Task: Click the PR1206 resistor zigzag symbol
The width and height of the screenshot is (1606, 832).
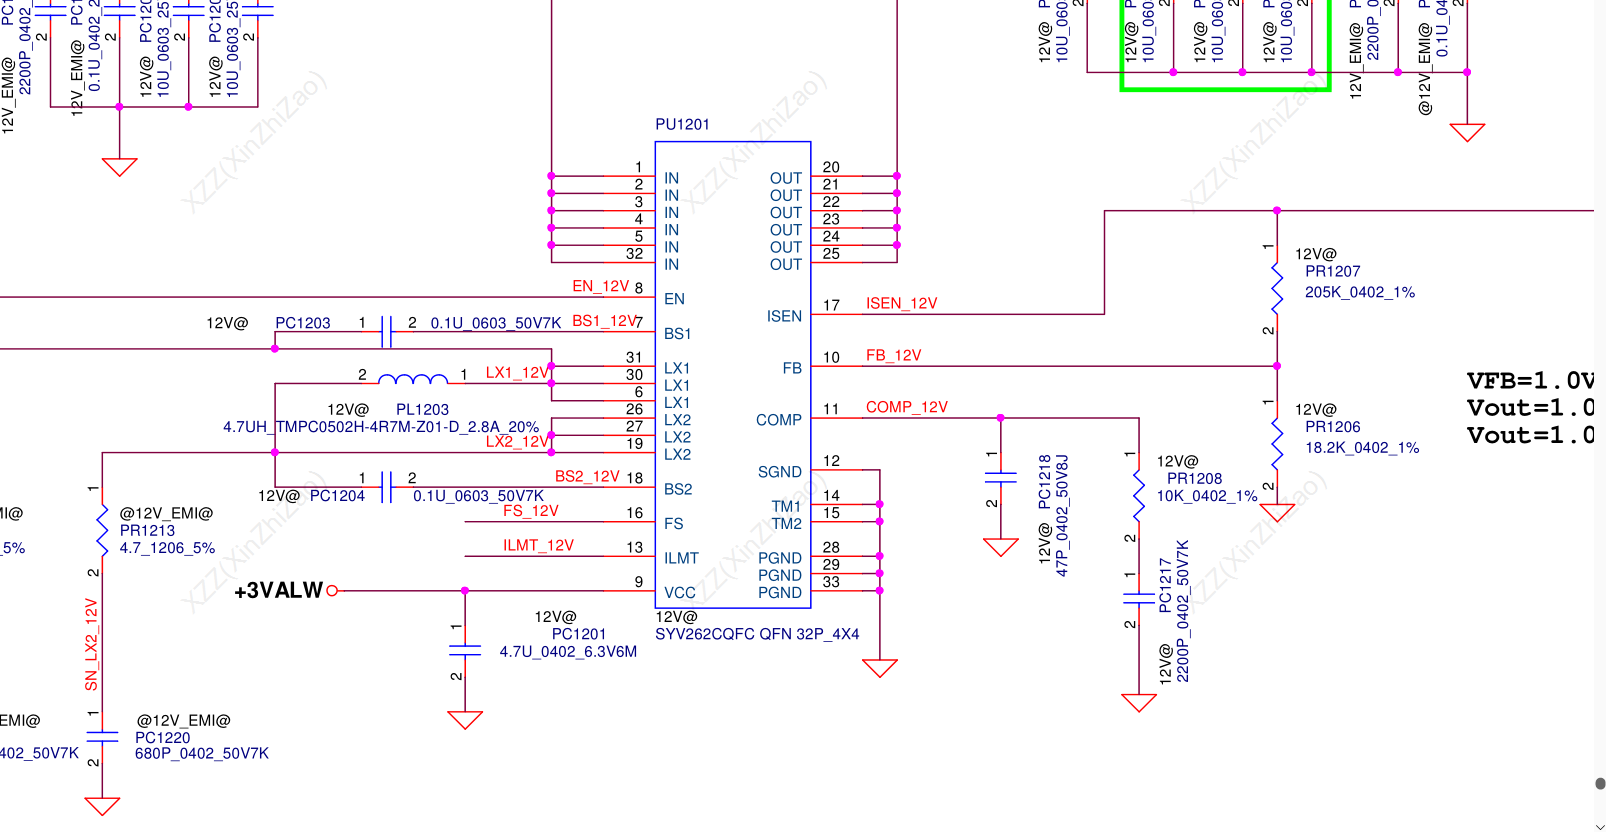Action: tap(1277, 444)
